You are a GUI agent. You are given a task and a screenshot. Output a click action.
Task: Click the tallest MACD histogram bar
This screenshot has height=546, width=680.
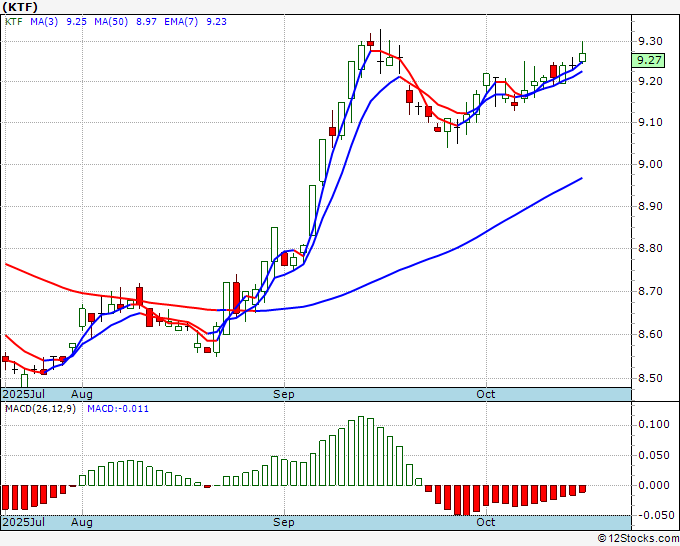[x=361, y=451]
